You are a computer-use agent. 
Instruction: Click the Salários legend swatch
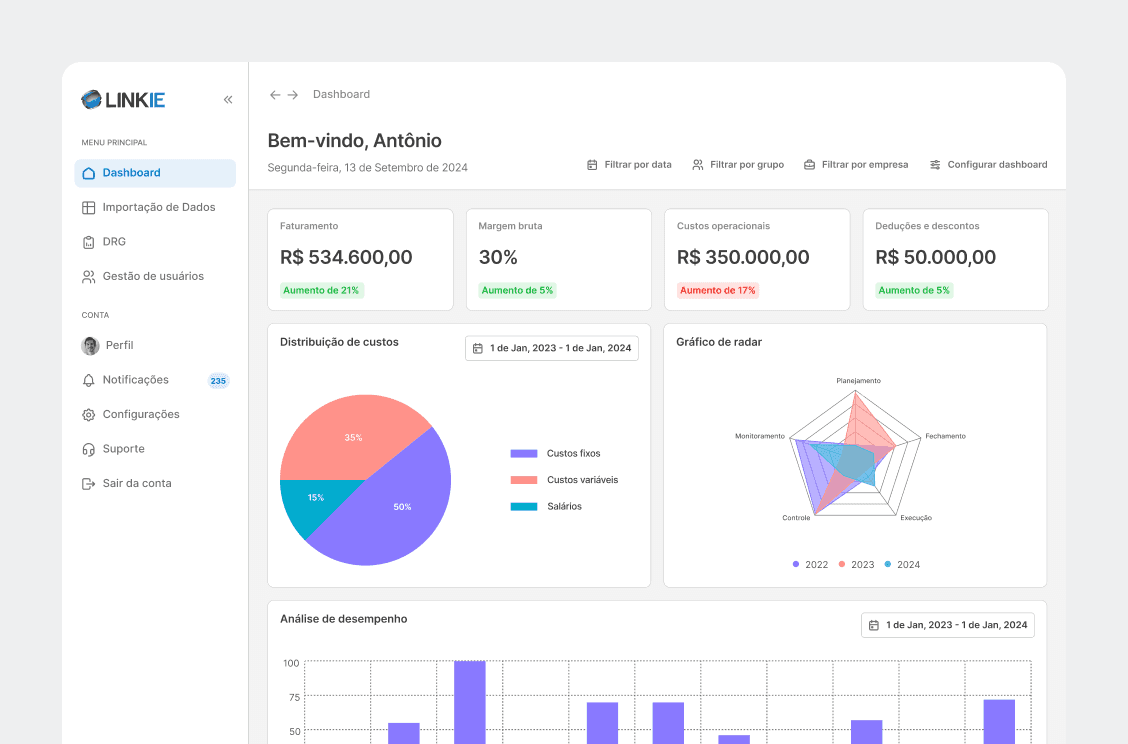point(524,507)
